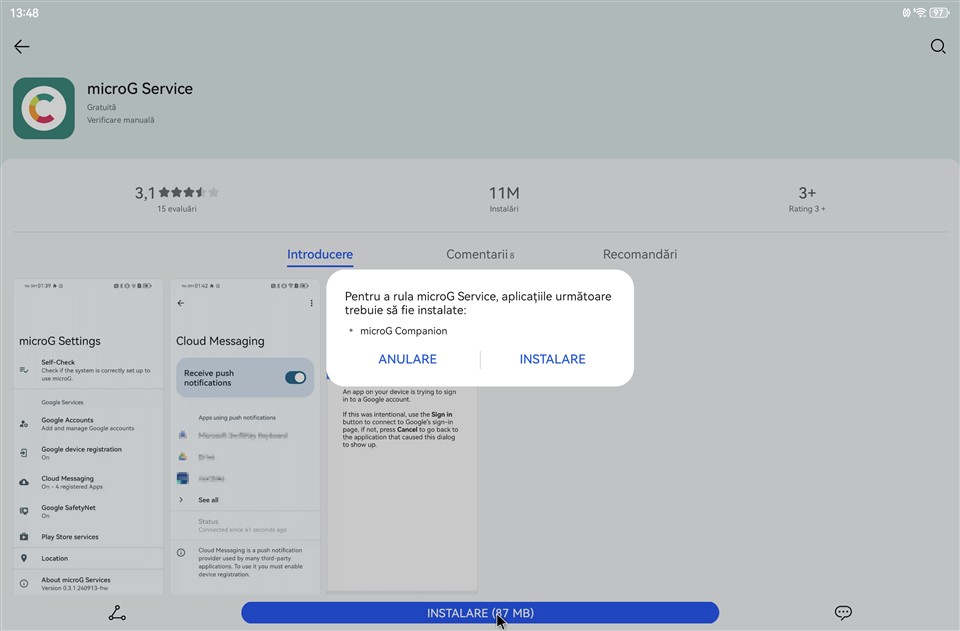This screenshot has height=631, width=960.
Task: Tap the battery indicator in status bar
Action: click(x=938, y=13)
